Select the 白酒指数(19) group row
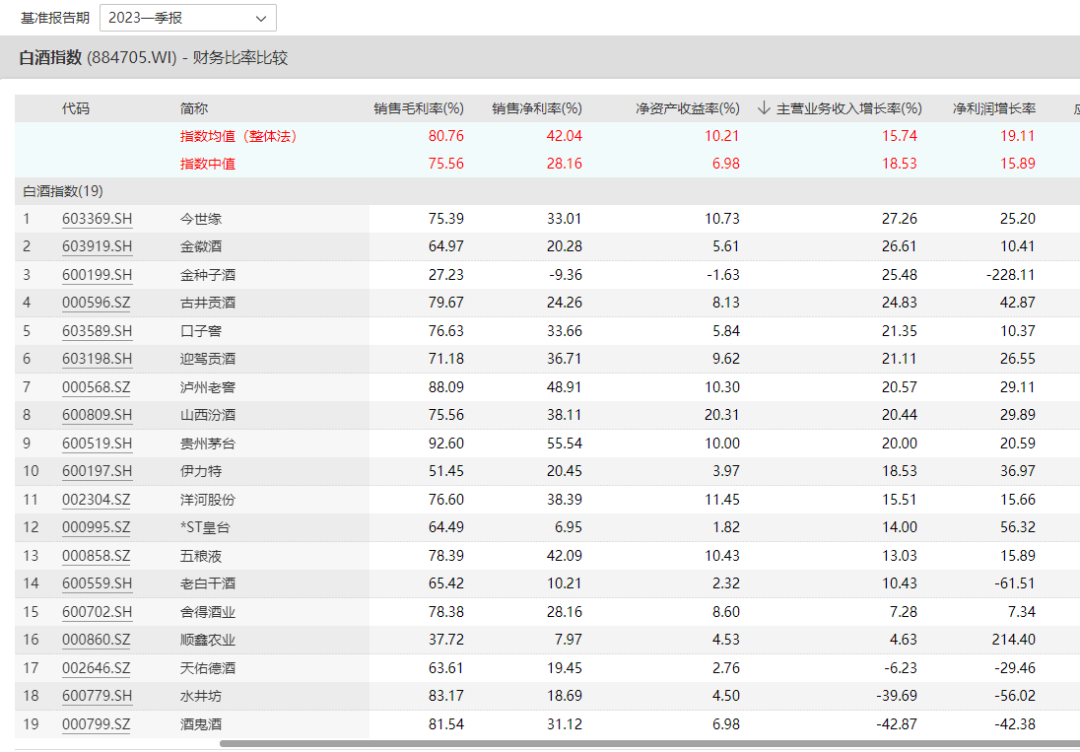 [547, 191]
